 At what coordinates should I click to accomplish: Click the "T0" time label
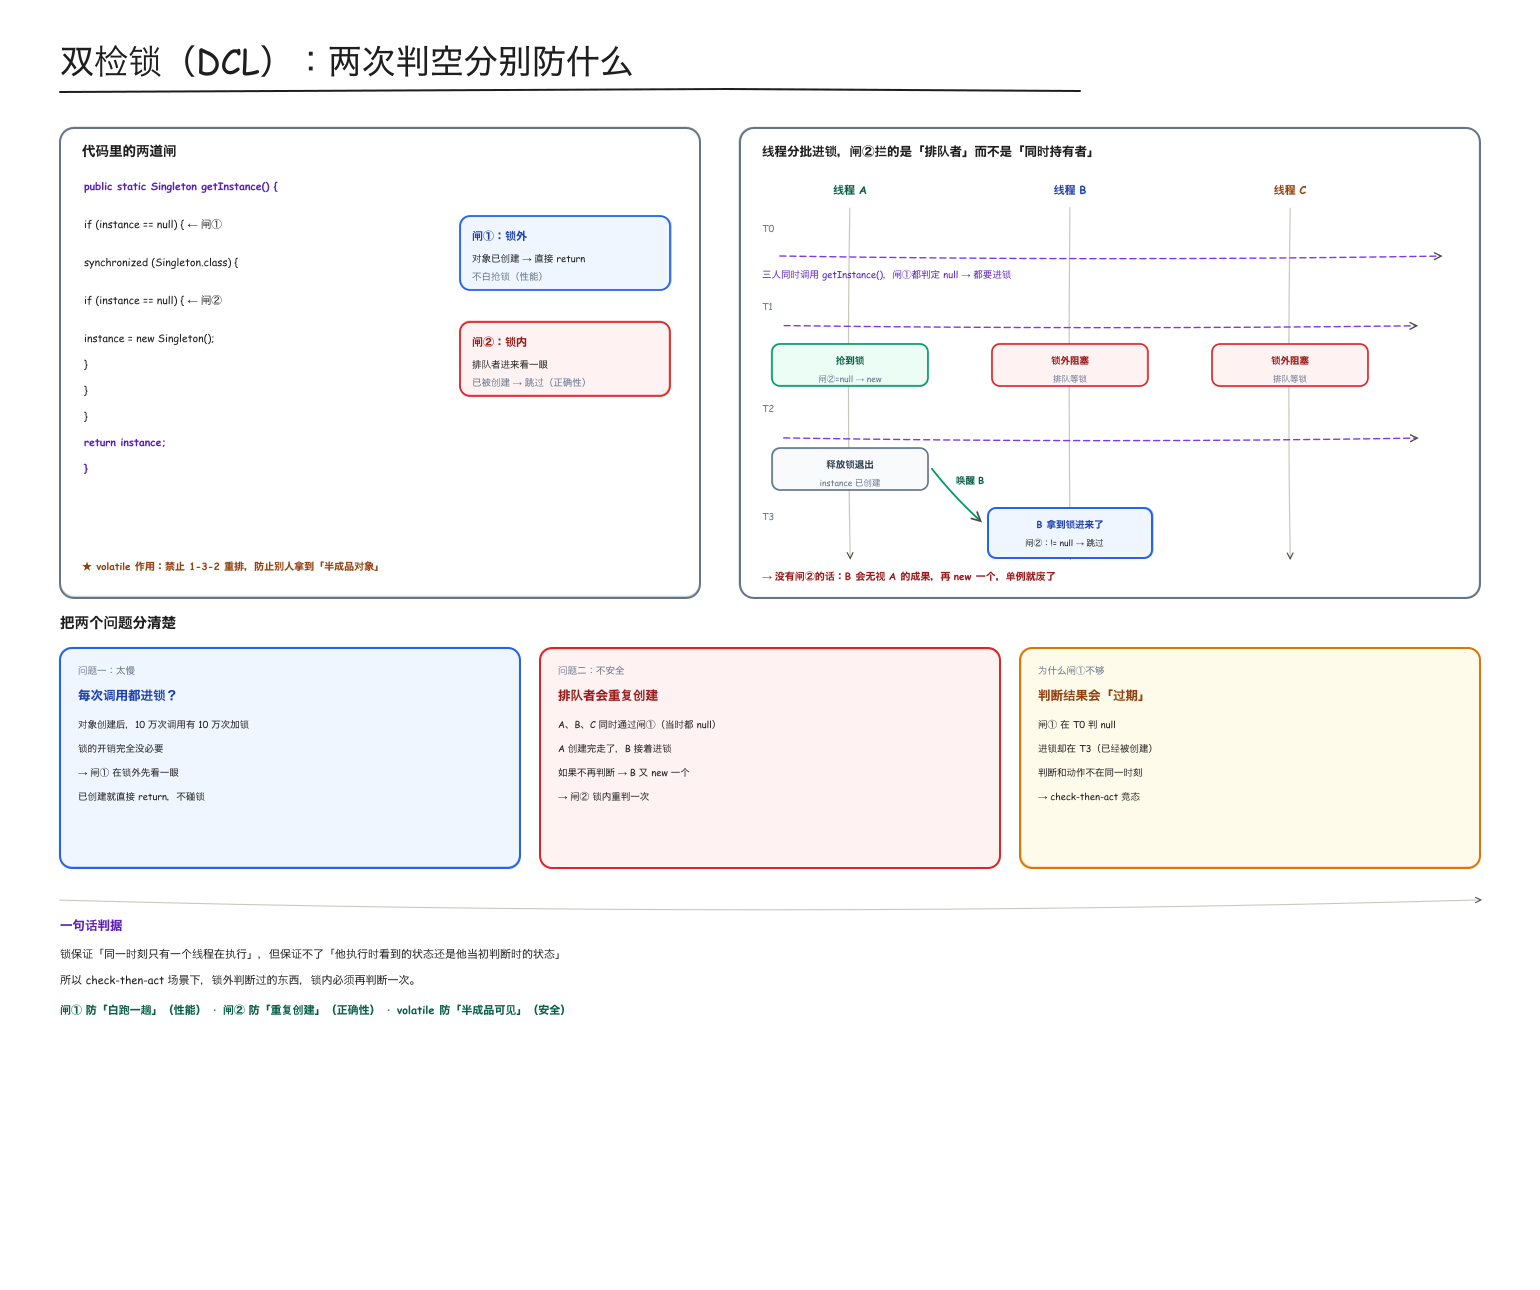(768, 229)
